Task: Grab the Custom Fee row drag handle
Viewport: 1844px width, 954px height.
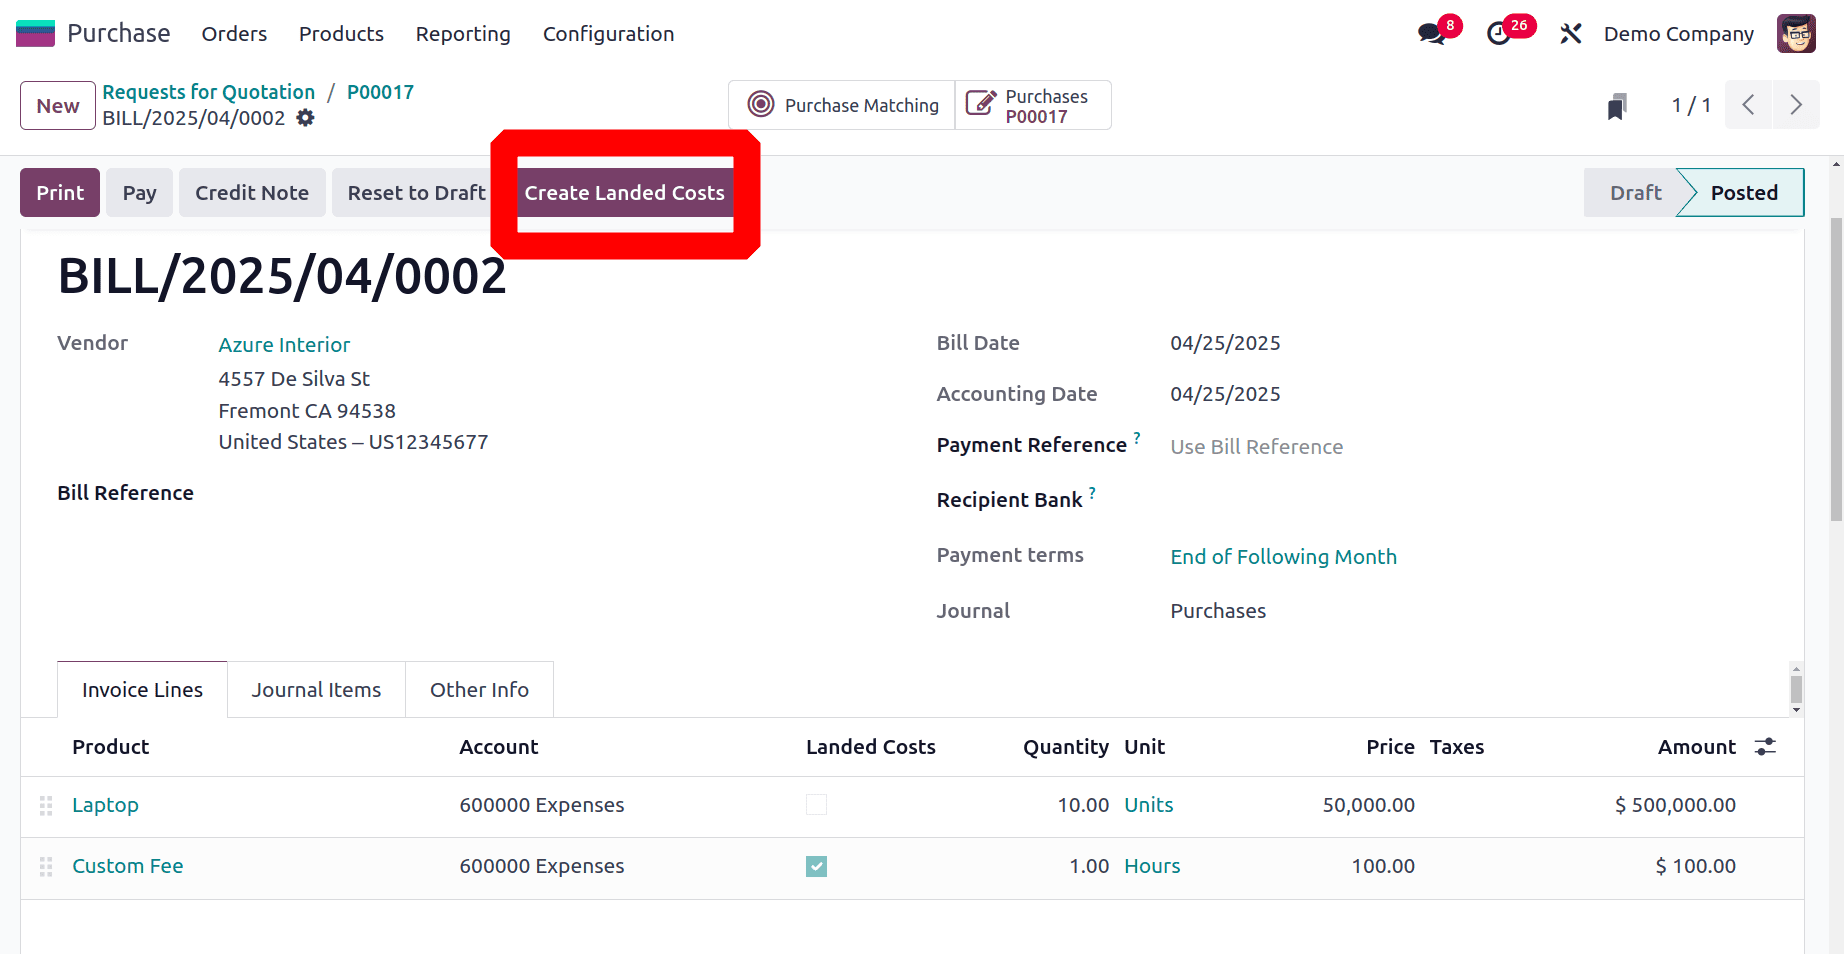Action: 46,867
